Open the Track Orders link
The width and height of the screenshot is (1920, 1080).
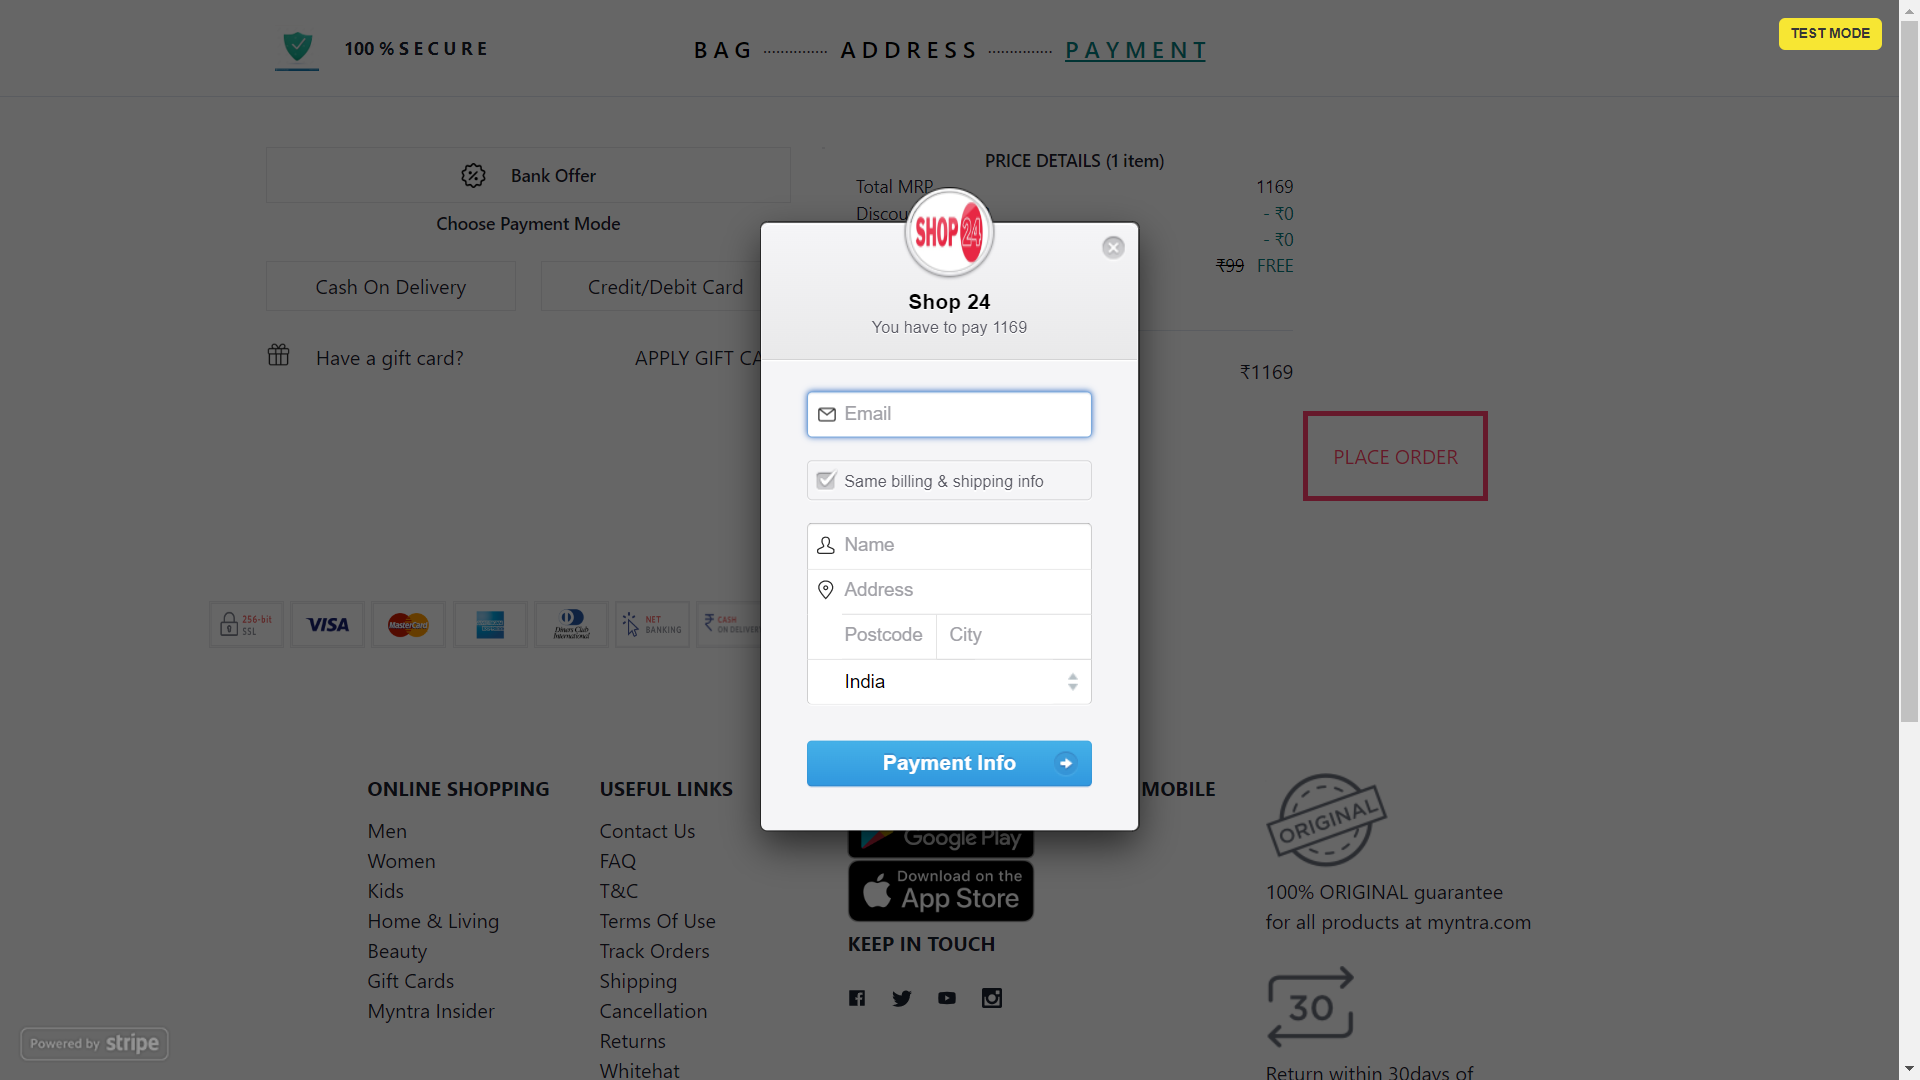click(654, 951)
